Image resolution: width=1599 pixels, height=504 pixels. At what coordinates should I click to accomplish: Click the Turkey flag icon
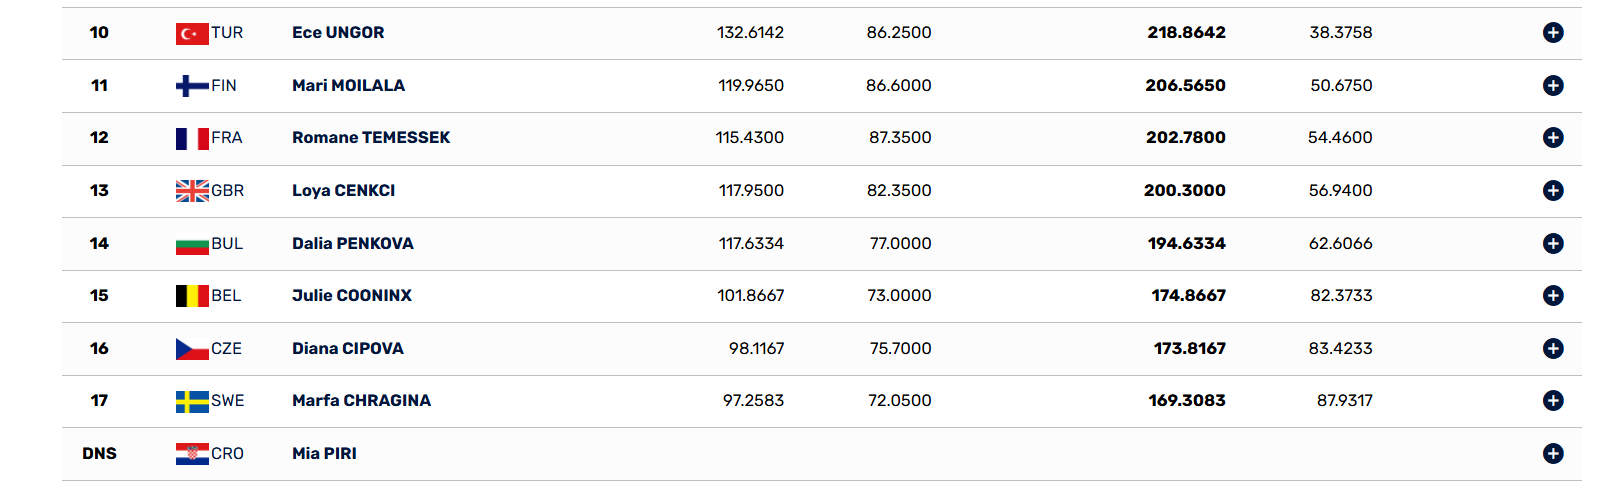click(192, 33)
